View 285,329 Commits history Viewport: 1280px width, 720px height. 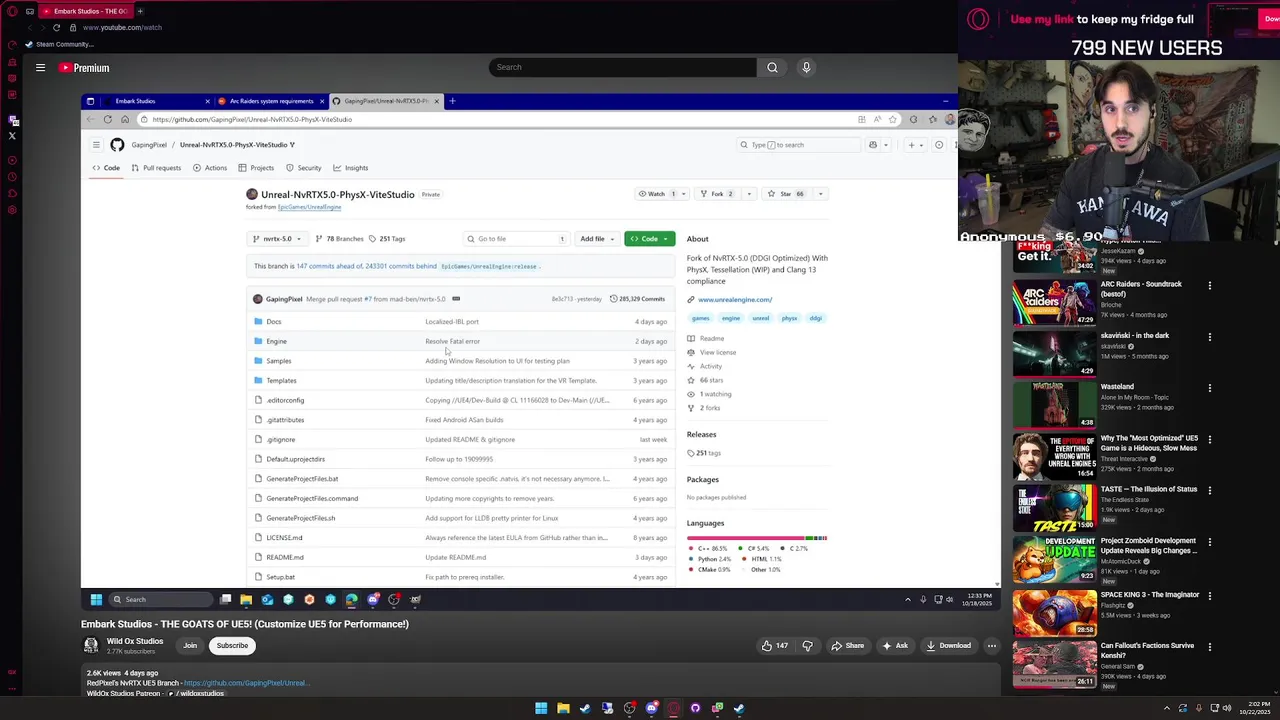[637, 299]
